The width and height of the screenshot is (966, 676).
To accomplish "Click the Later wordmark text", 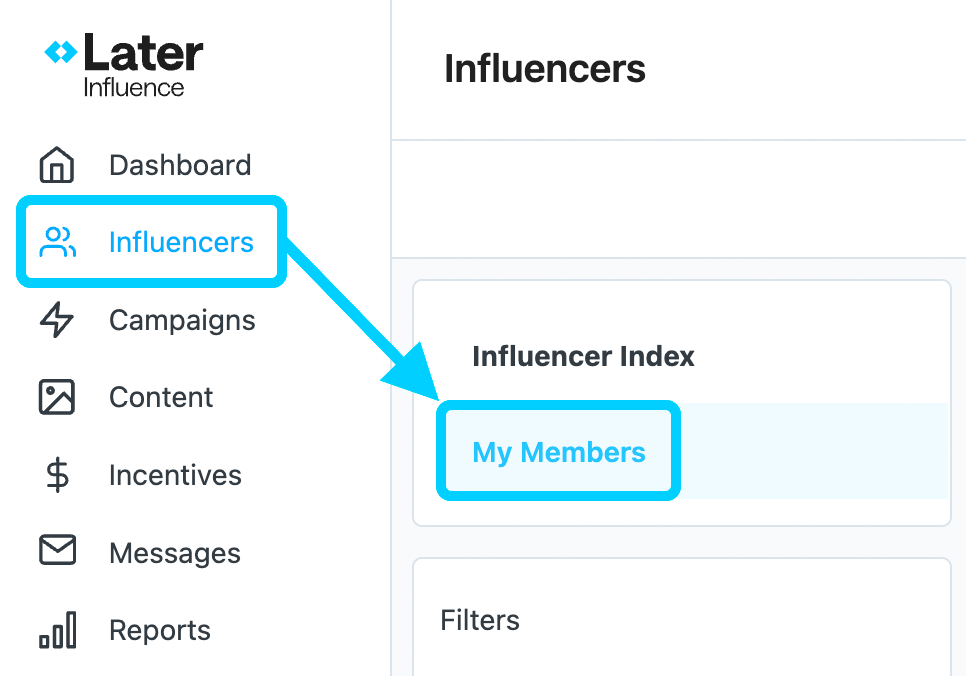I will tap(143, 53).
